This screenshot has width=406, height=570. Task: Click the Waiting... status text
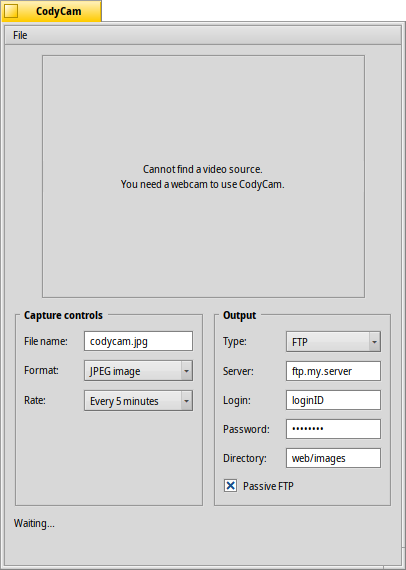pyautogui.click(x=34, y=523)
